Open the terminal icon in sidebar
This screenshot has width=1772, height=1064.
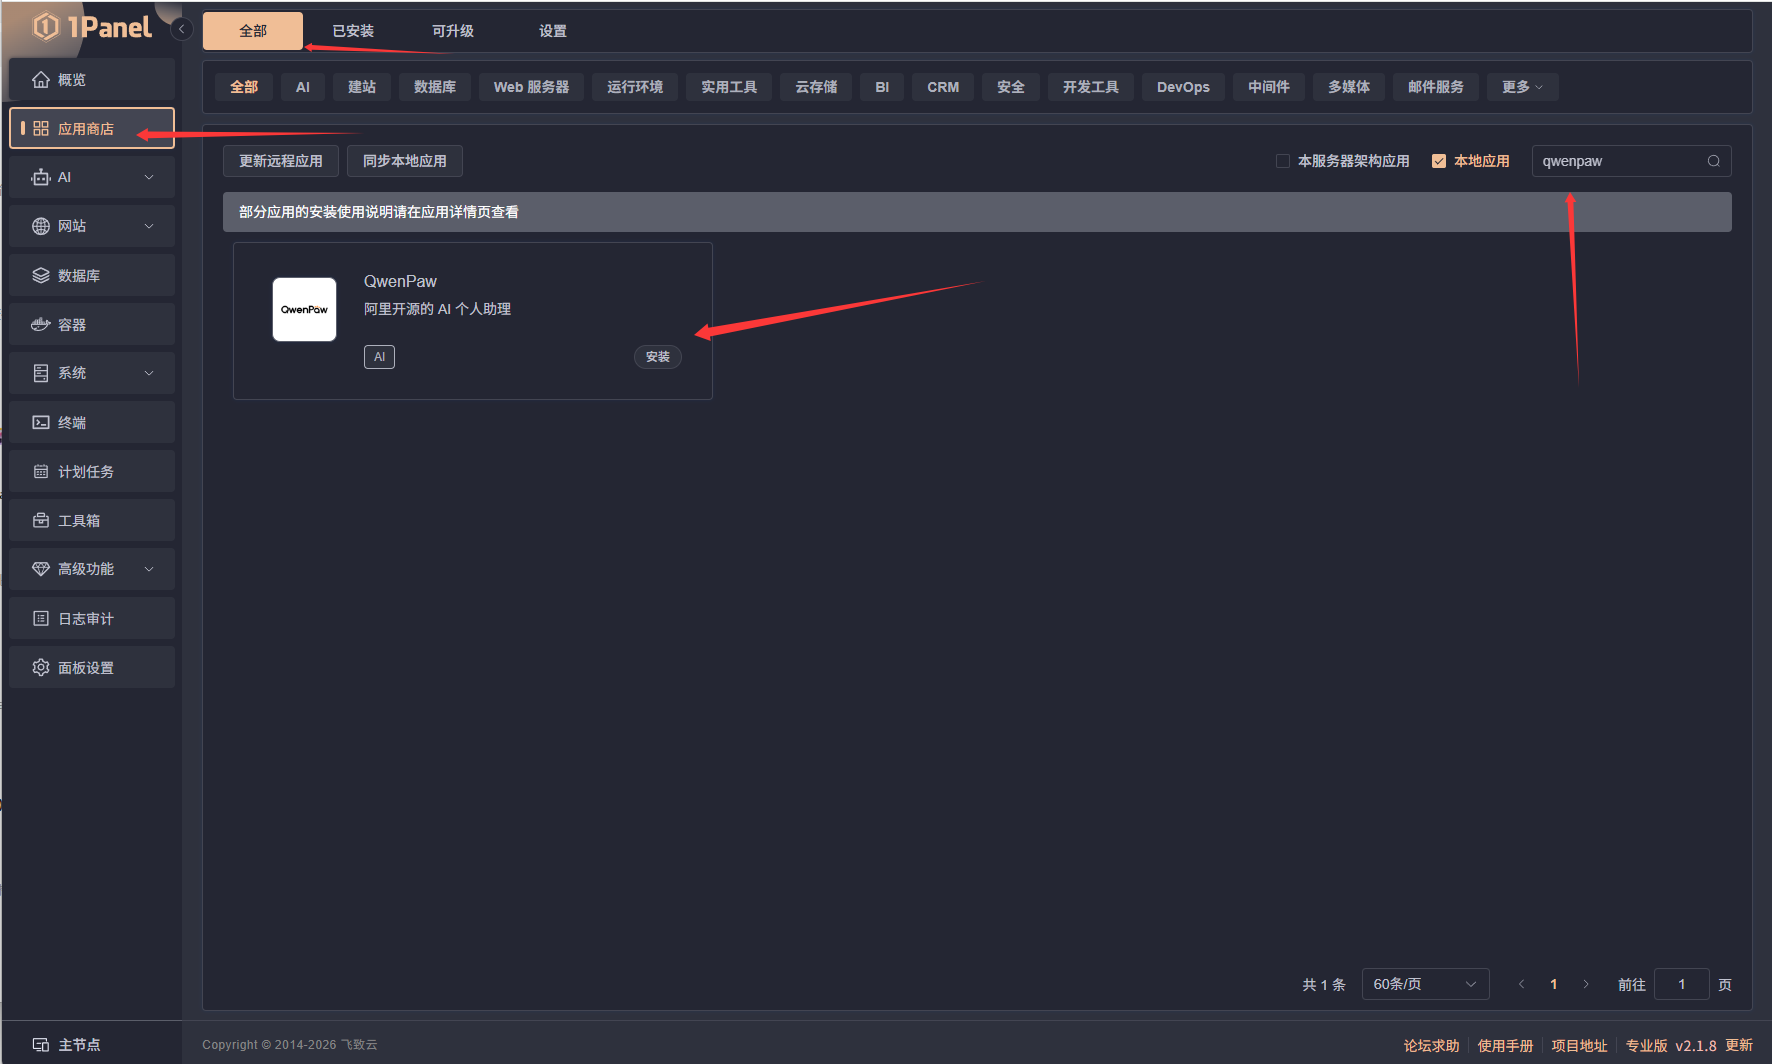[41, 423]
